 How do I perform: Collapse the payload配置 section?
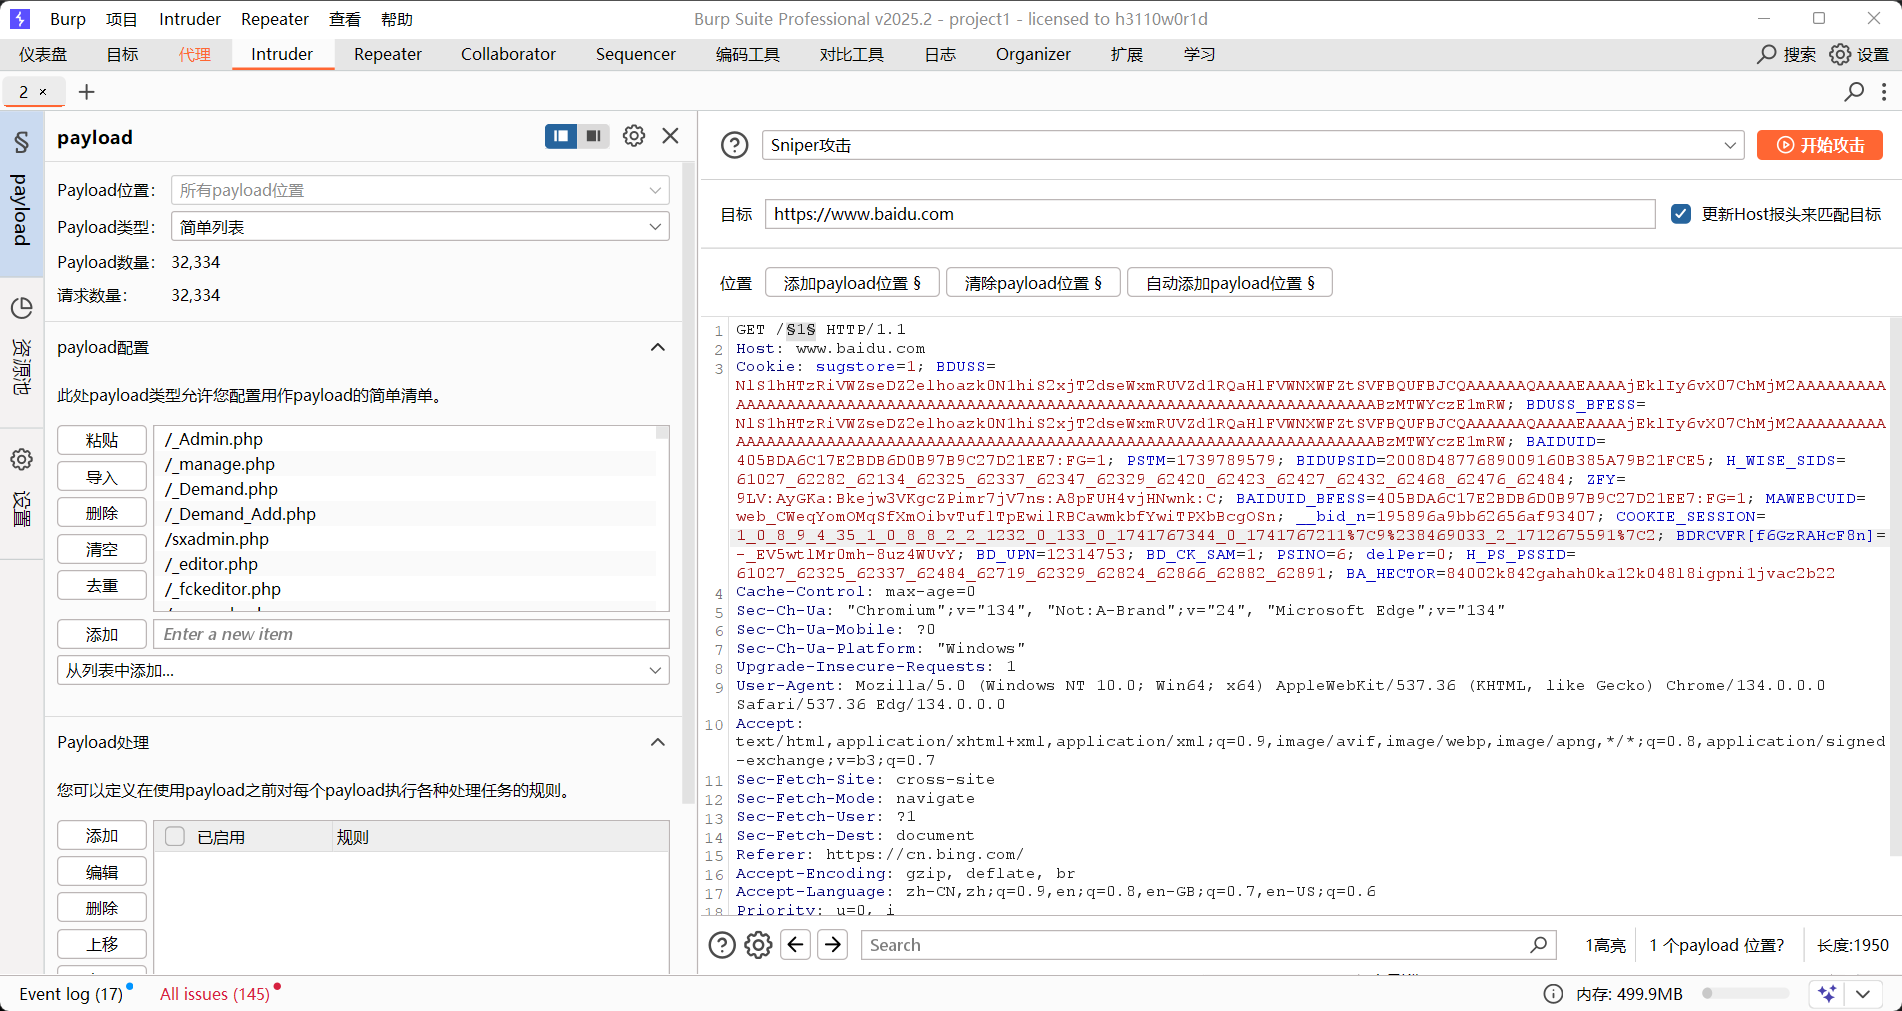point(658,347)
